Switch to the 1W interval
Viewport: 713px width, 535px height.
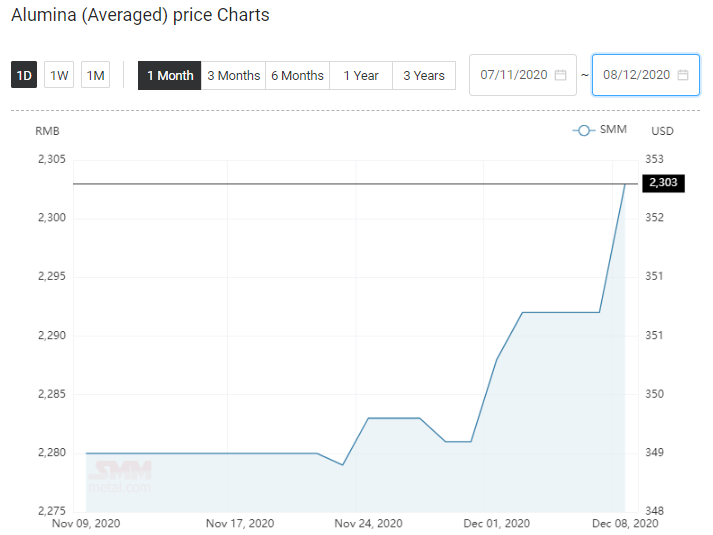coord(59,75)
